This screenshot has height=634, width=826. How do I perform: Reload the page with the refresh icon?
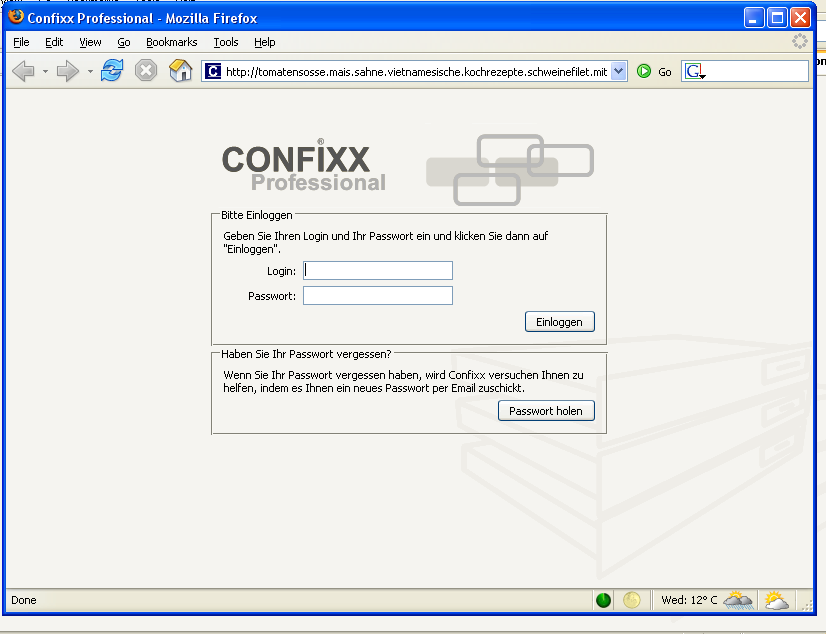[x=112, y=71]
